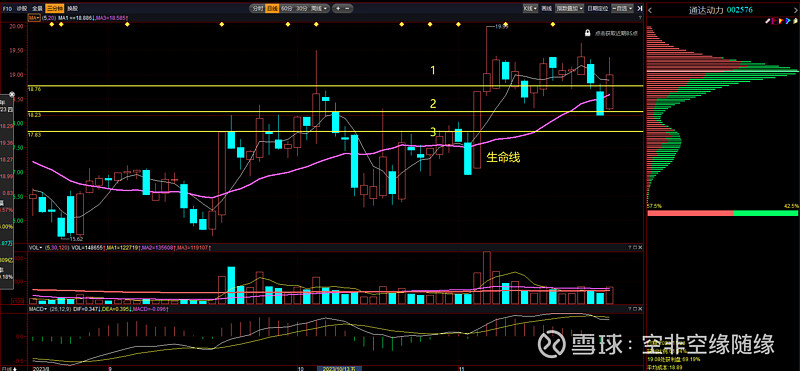800x371 pixels.
Task: Click the 18.76 horizontal line label
Action: pos(35,89)
